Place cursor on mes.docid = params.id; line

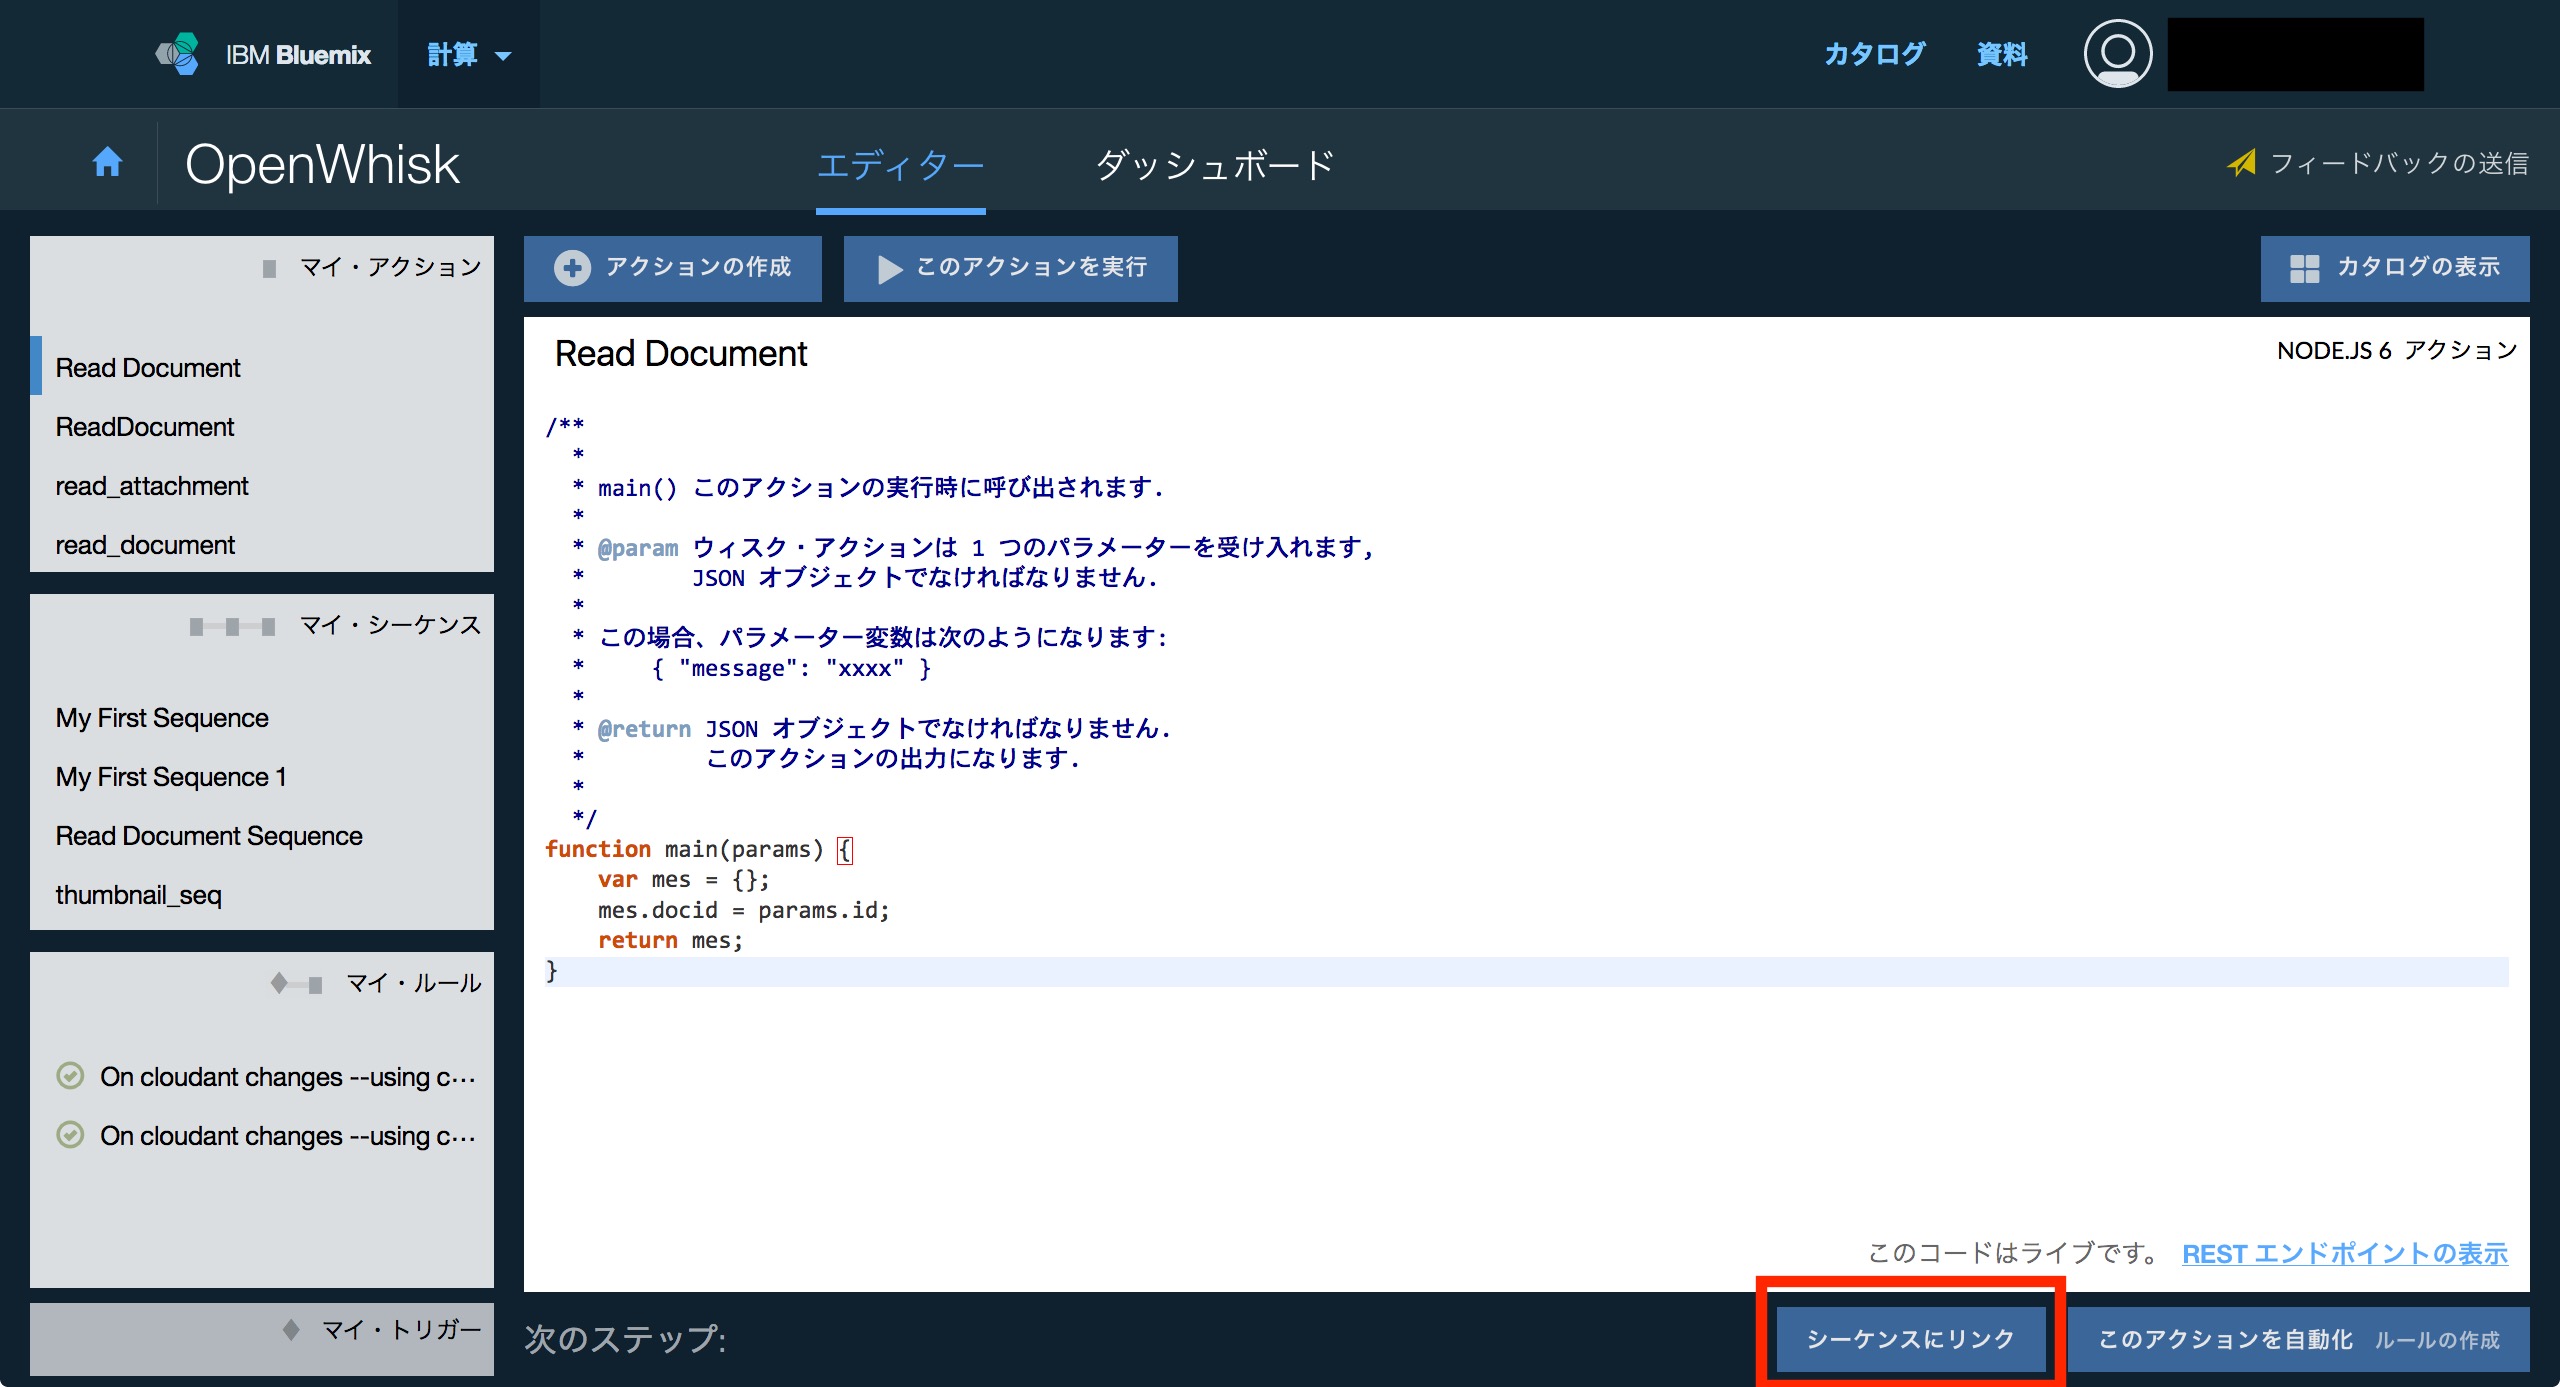744,910
